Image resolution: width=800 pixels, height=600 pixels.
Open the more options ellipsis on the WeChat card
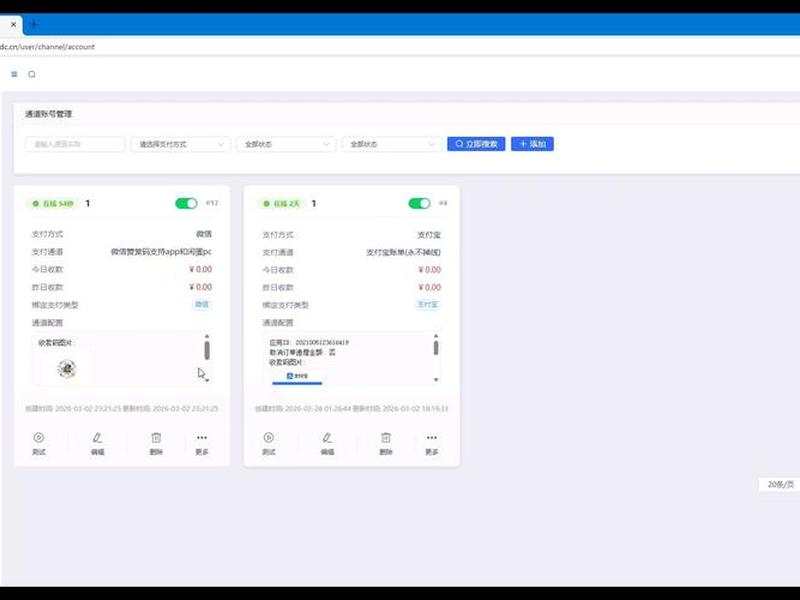(x=202, y=438)
